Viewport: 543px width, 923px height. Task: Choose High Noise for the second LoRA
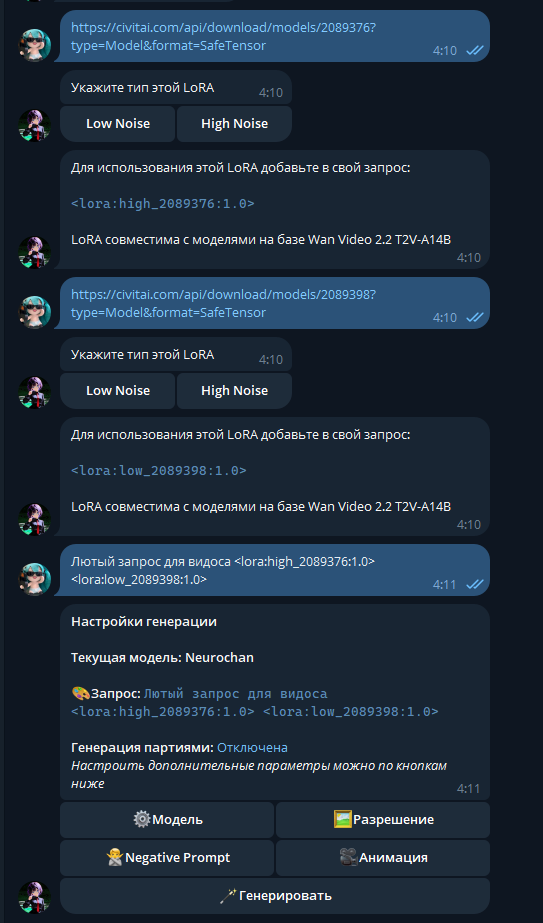[234, 390]
